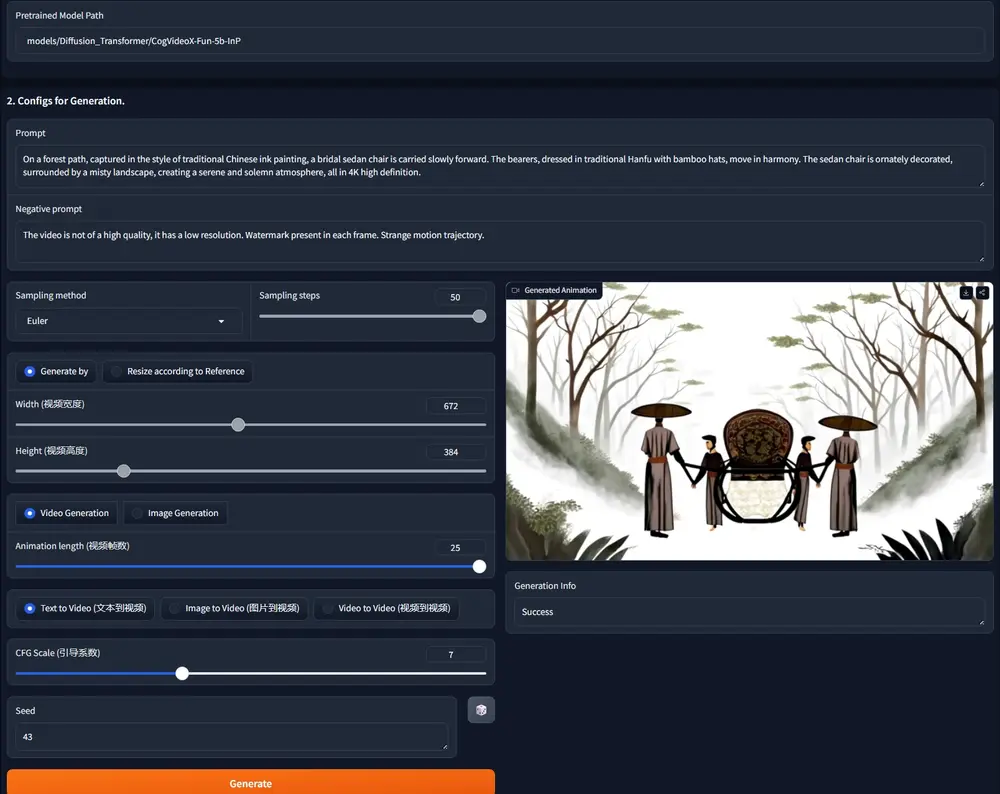
Task: Click the CFG Scale number box
Action: pyautogui.click(x=455, y=654)
